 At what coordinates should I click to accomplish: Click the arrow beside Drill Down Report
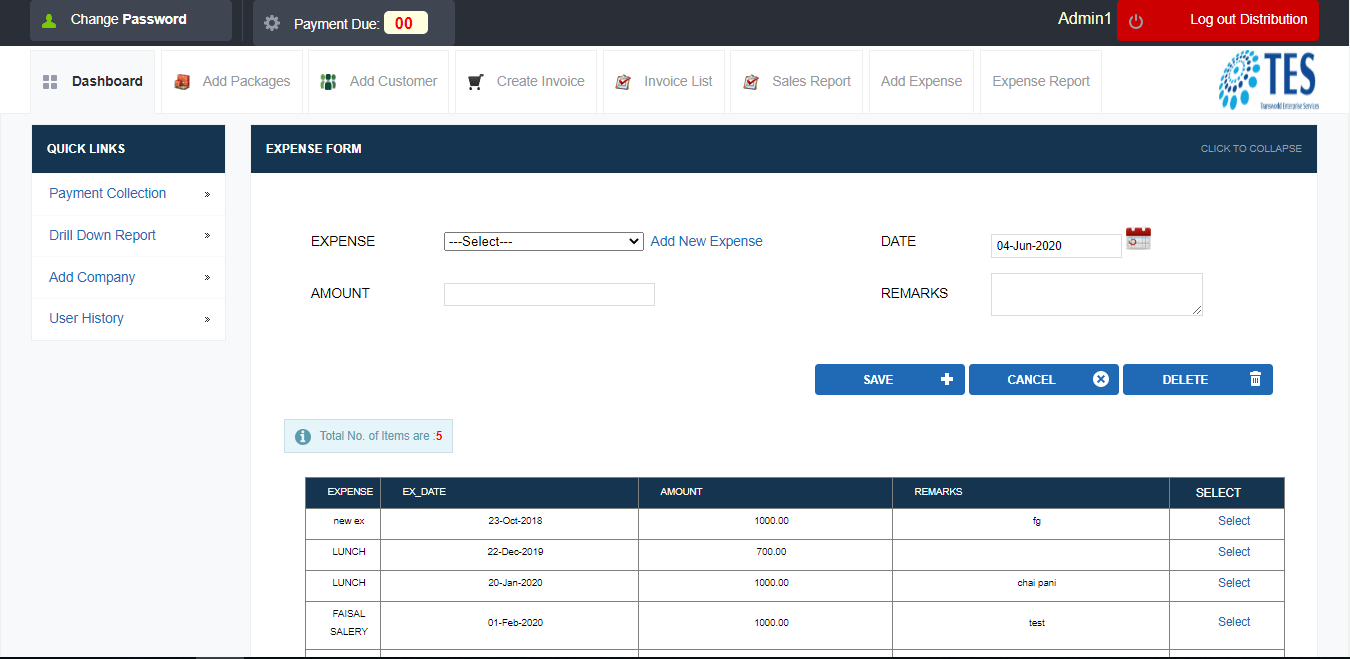coord(207,236)
